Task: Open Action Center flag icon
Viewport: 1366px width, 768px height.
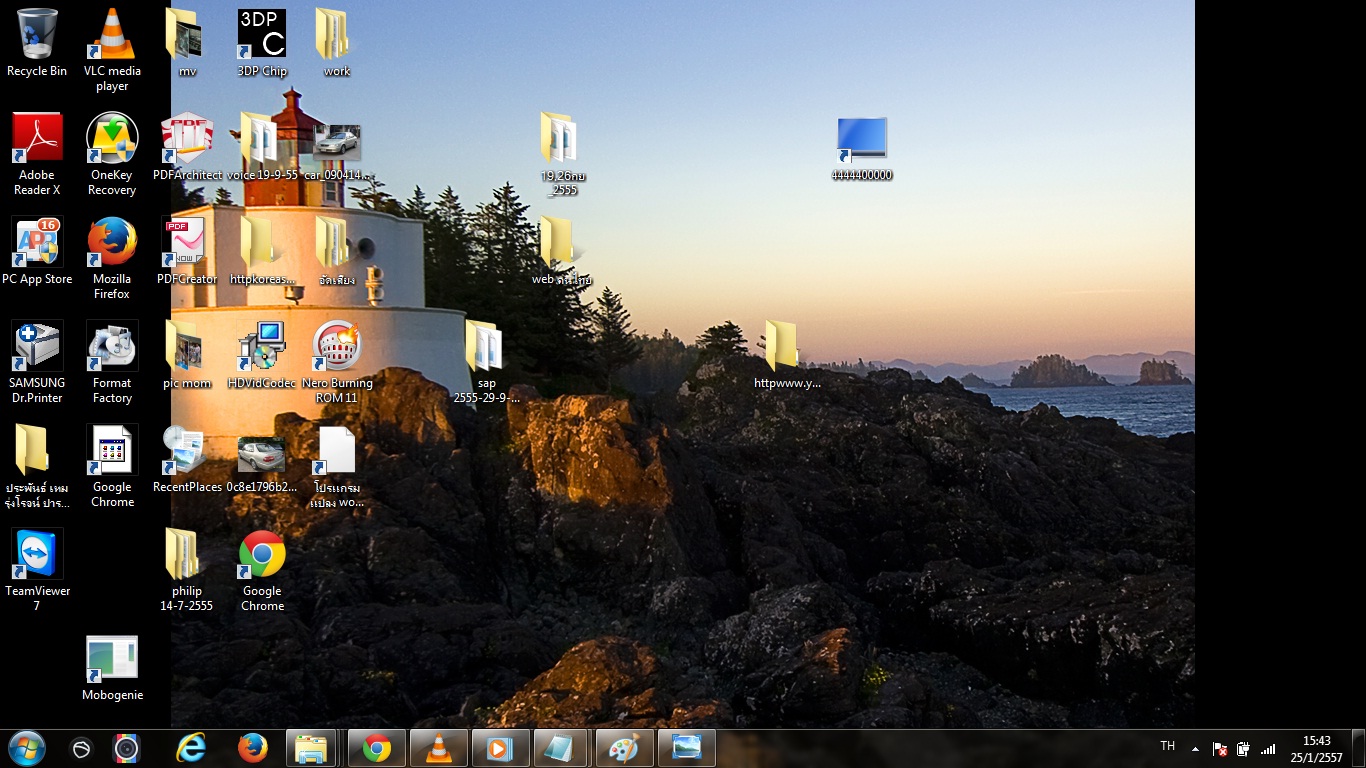Action: point(1220,749)
